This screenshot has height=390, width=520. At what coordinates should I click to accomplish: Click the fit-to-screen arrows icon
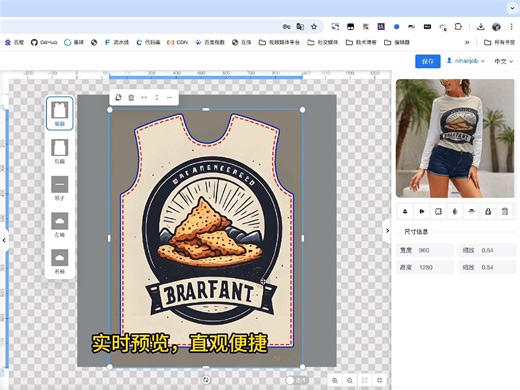[365, 380]
